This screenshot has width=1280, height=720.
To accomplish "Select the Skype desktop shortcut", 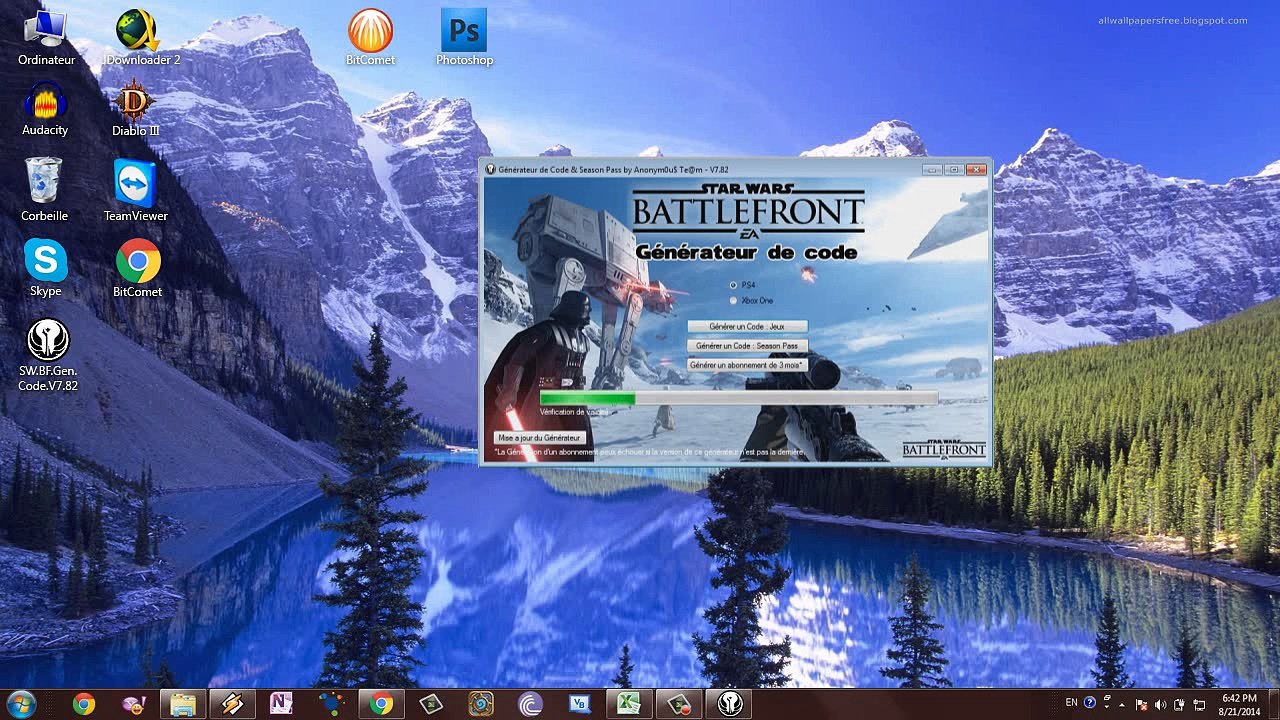I will [45, 268].
